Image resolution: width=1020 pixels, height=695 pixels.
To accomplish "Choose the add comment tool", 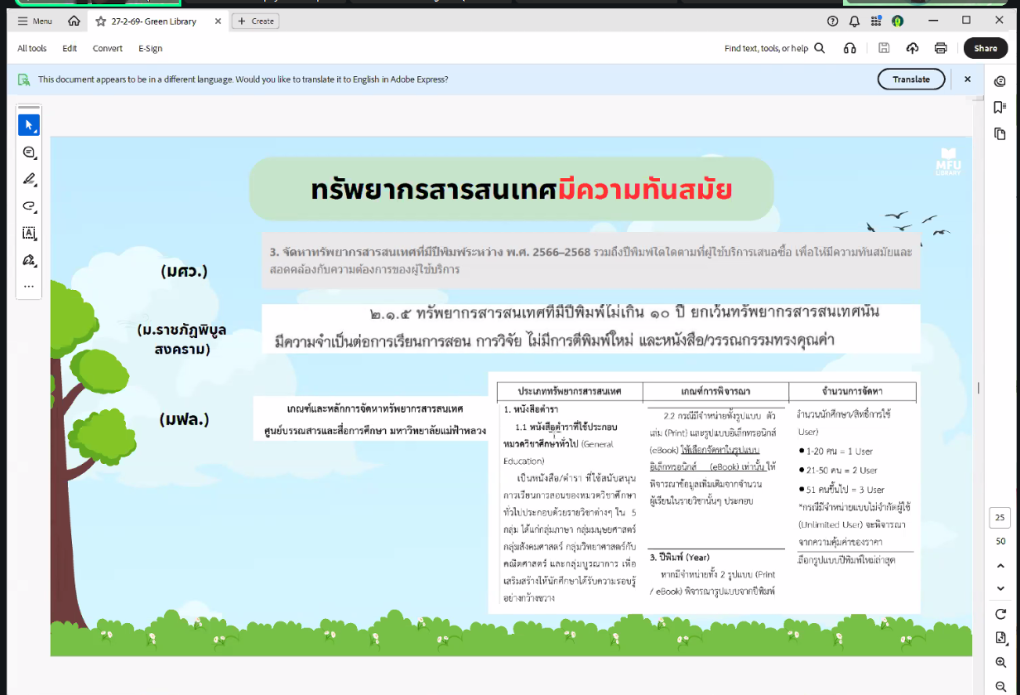I will click(x=29, y=152).
